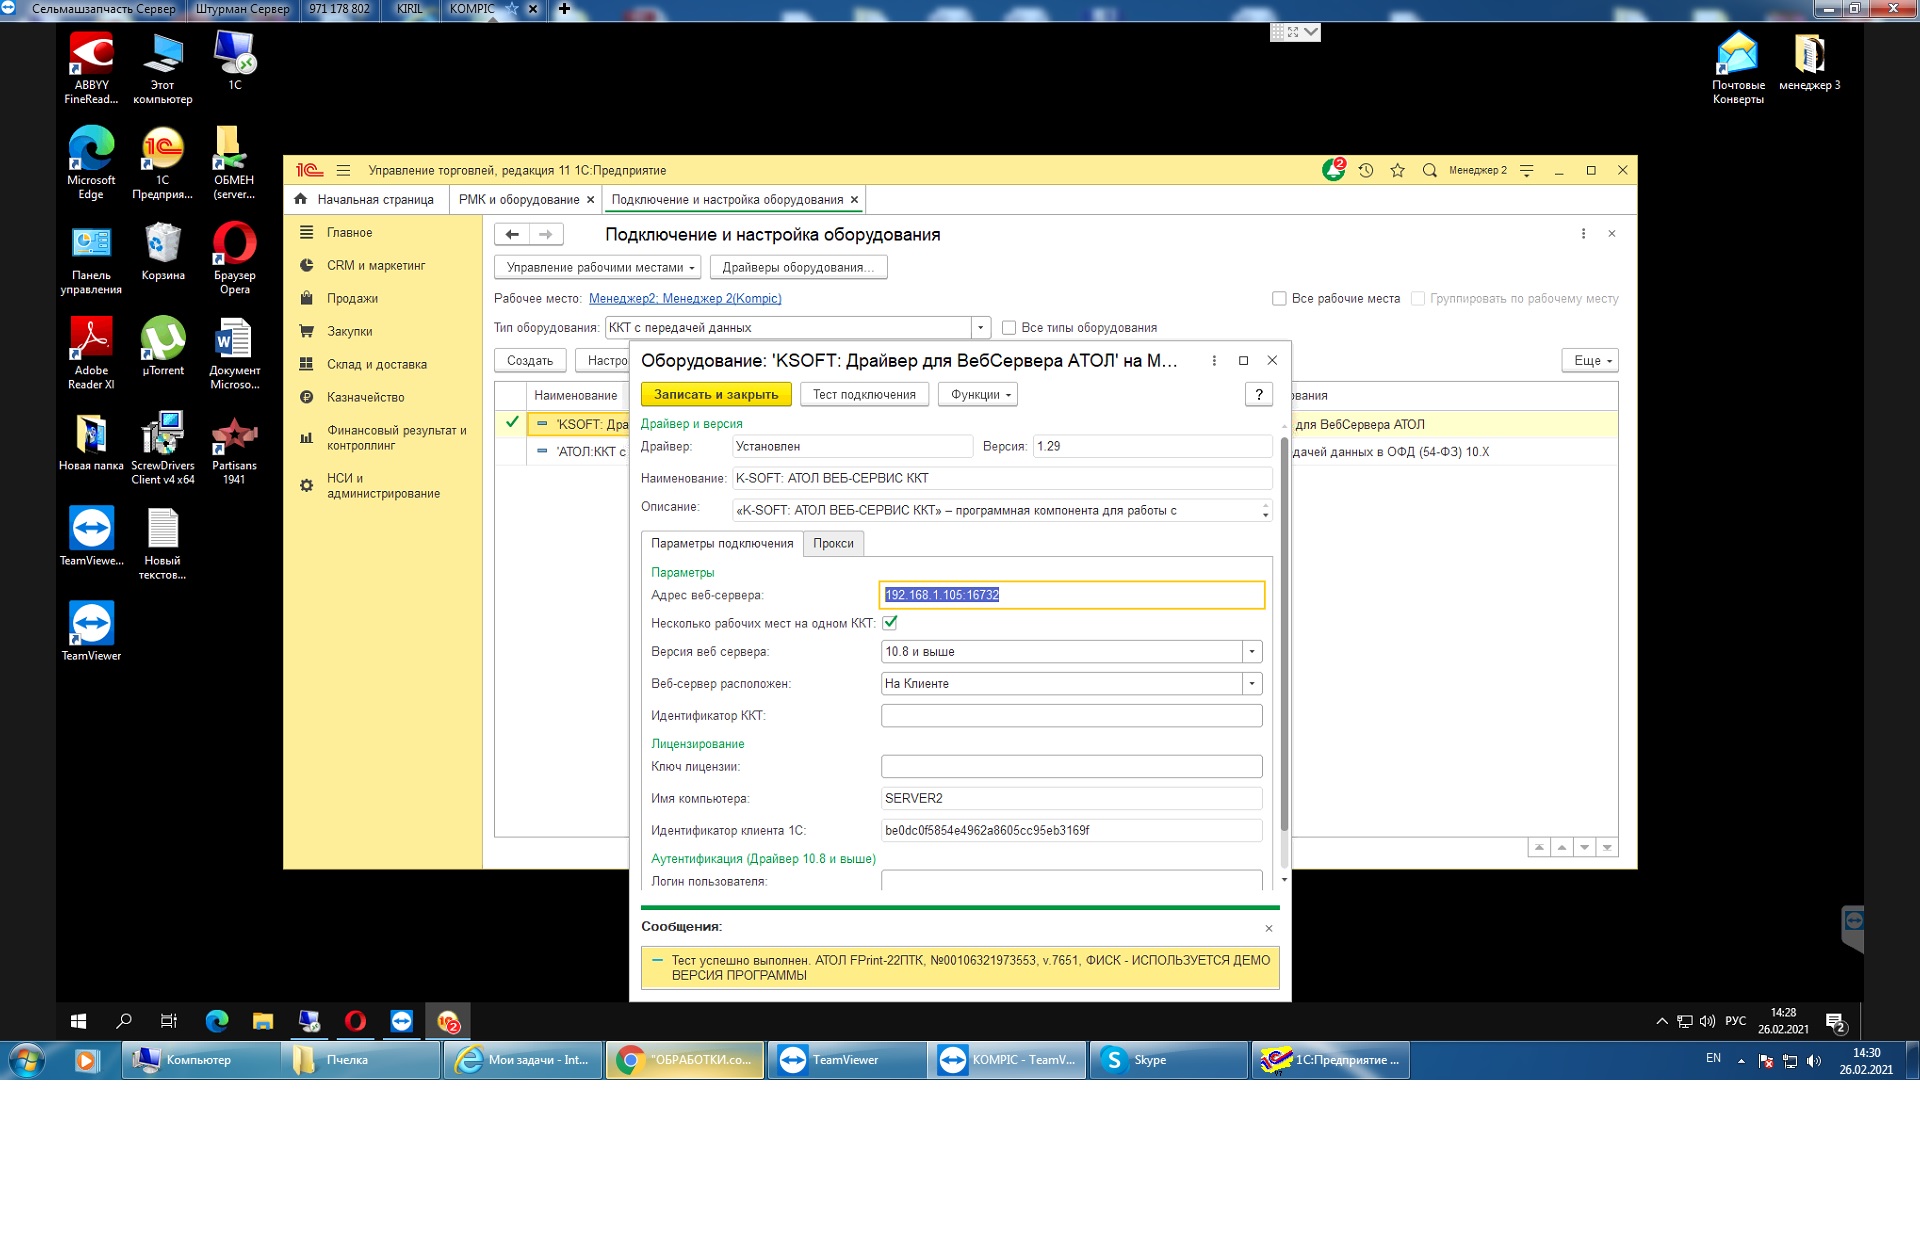Open help question mark button in dialog
This screenshot has height=1248, width=1920.
click(x=1259, y=394)
